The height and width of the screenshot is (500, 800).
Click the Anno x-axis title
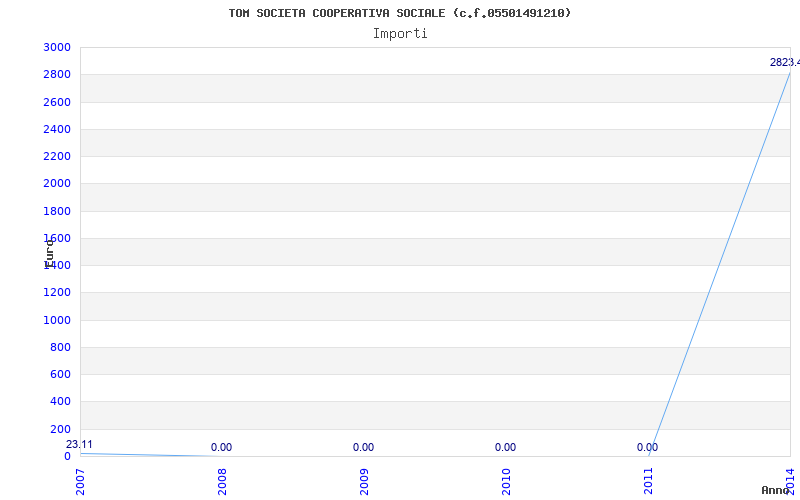tap(776, 490)
